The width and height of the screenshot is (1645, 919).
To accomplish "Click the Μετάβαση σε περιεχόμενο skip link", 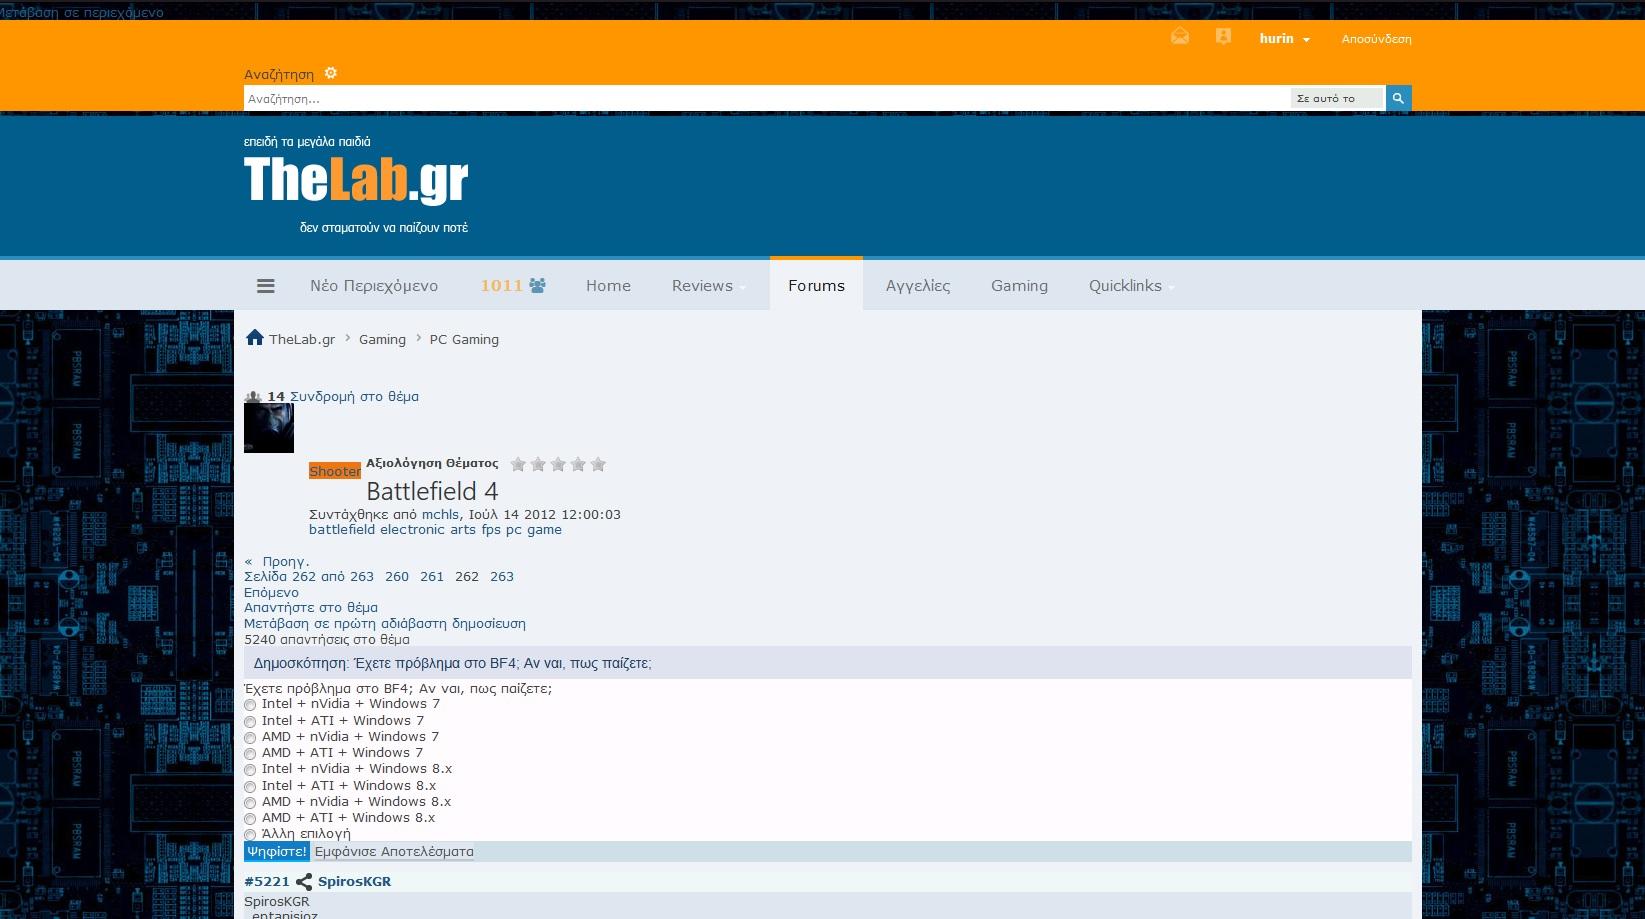I will pyautogui.click(x=82, y=12).
